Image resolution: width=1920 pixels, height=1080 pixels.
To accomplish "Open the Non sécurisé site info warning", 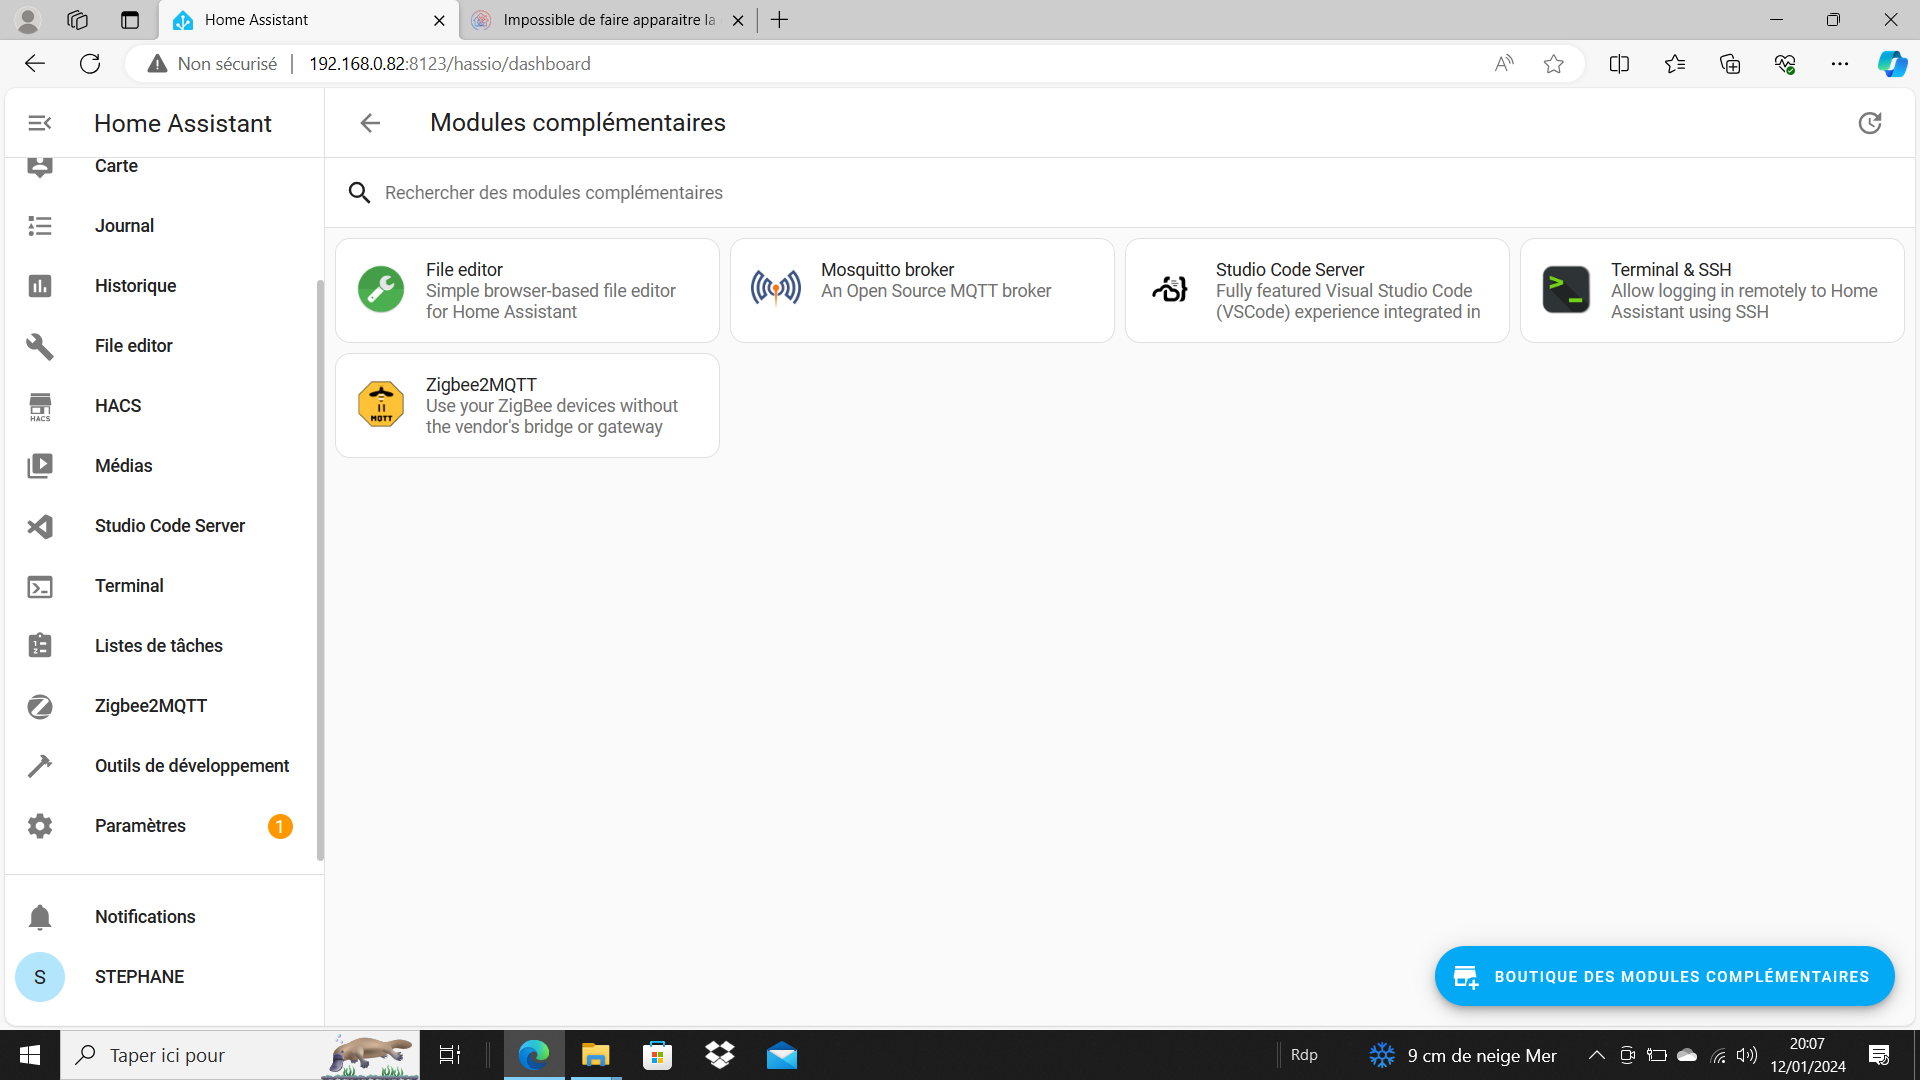I will 212,64.
